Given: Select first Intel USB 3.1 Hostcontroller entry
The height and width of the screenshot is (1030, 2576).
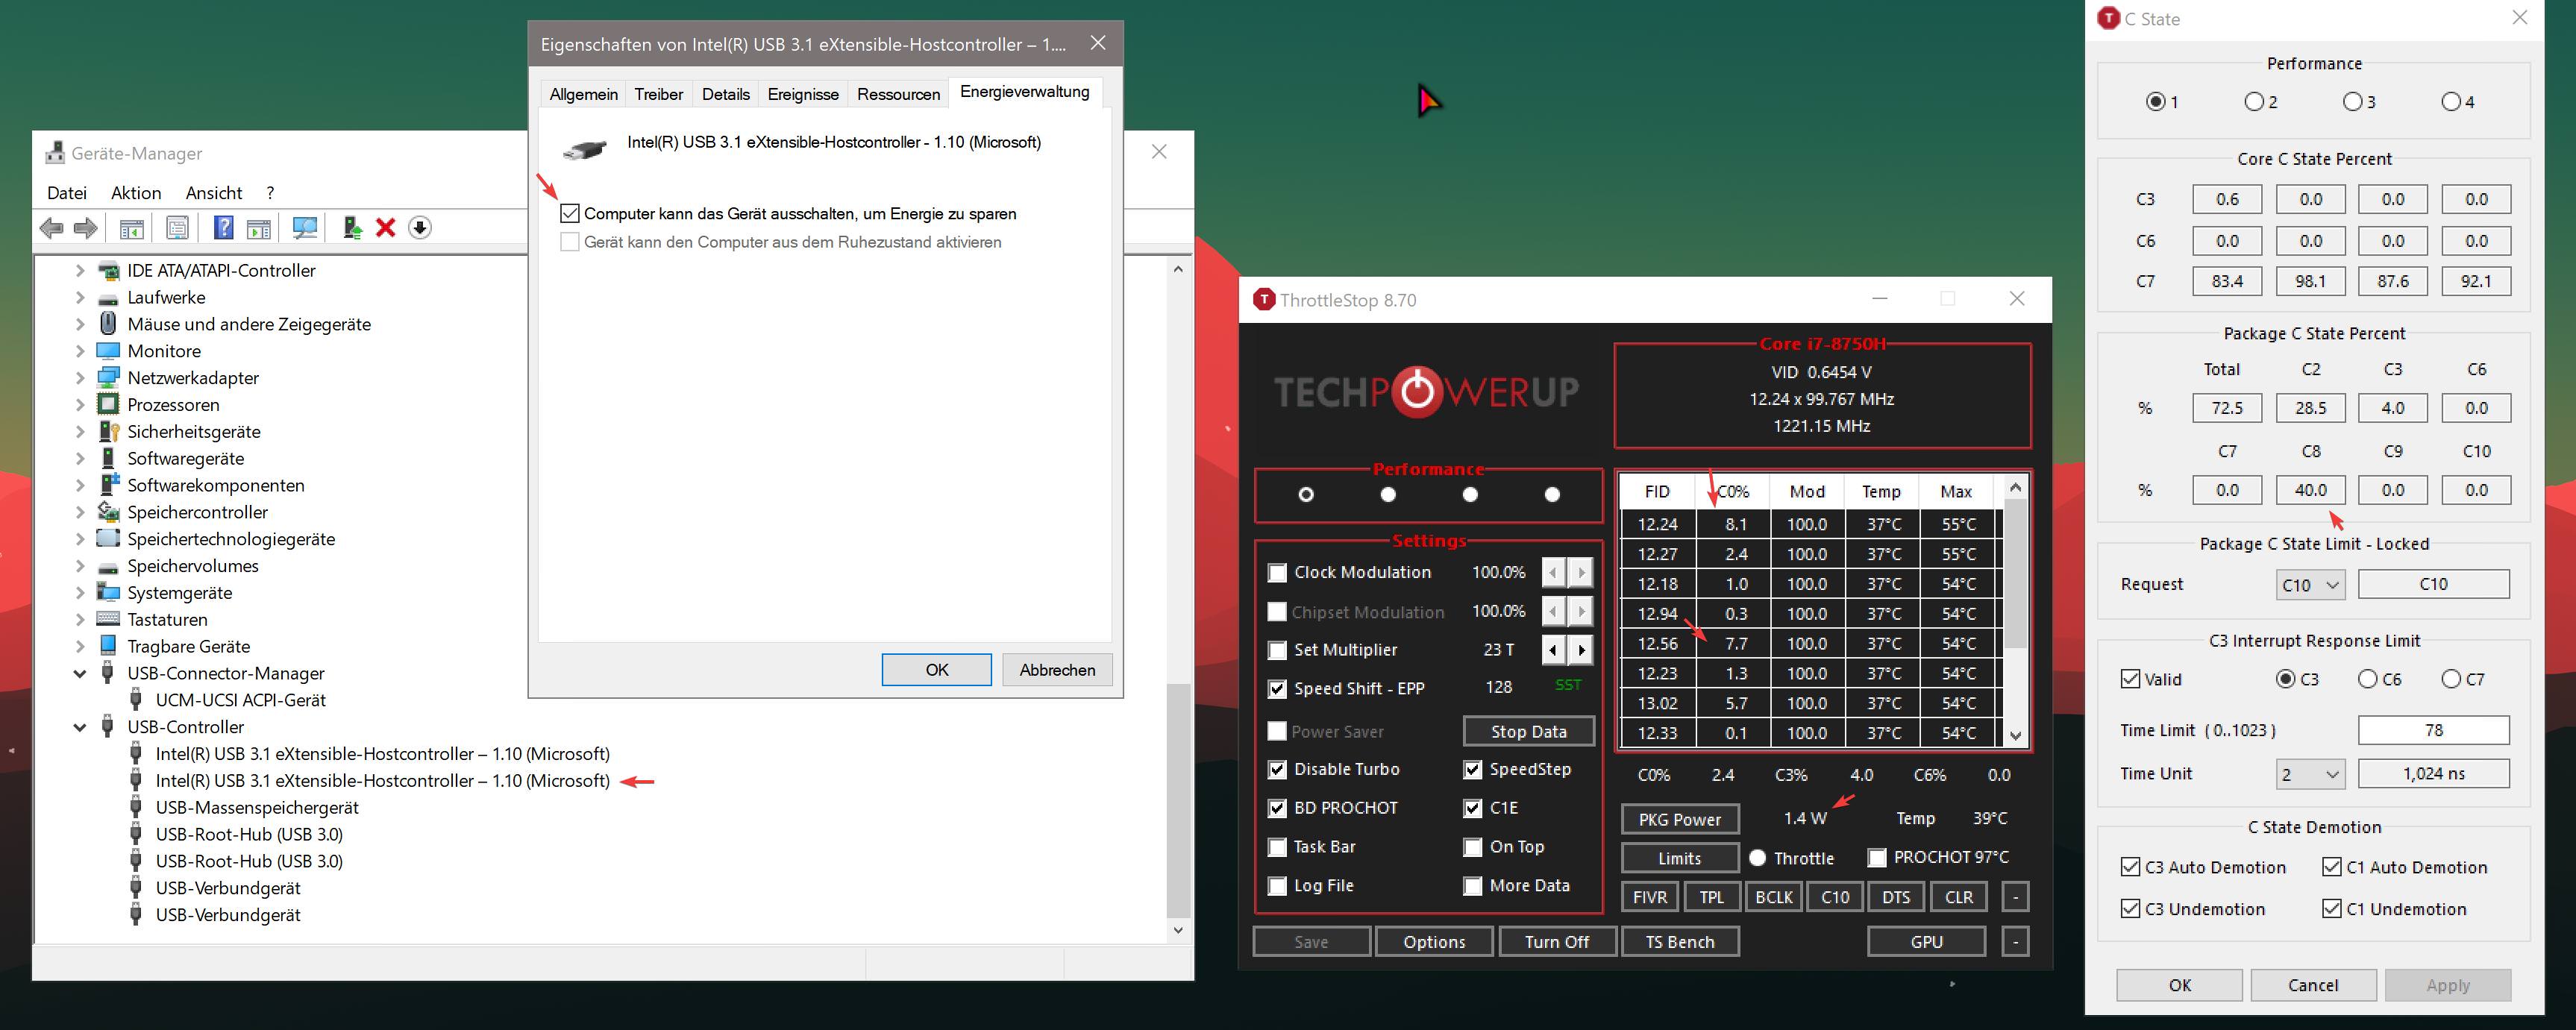Looking at the screenshot, I should (382, 754).
